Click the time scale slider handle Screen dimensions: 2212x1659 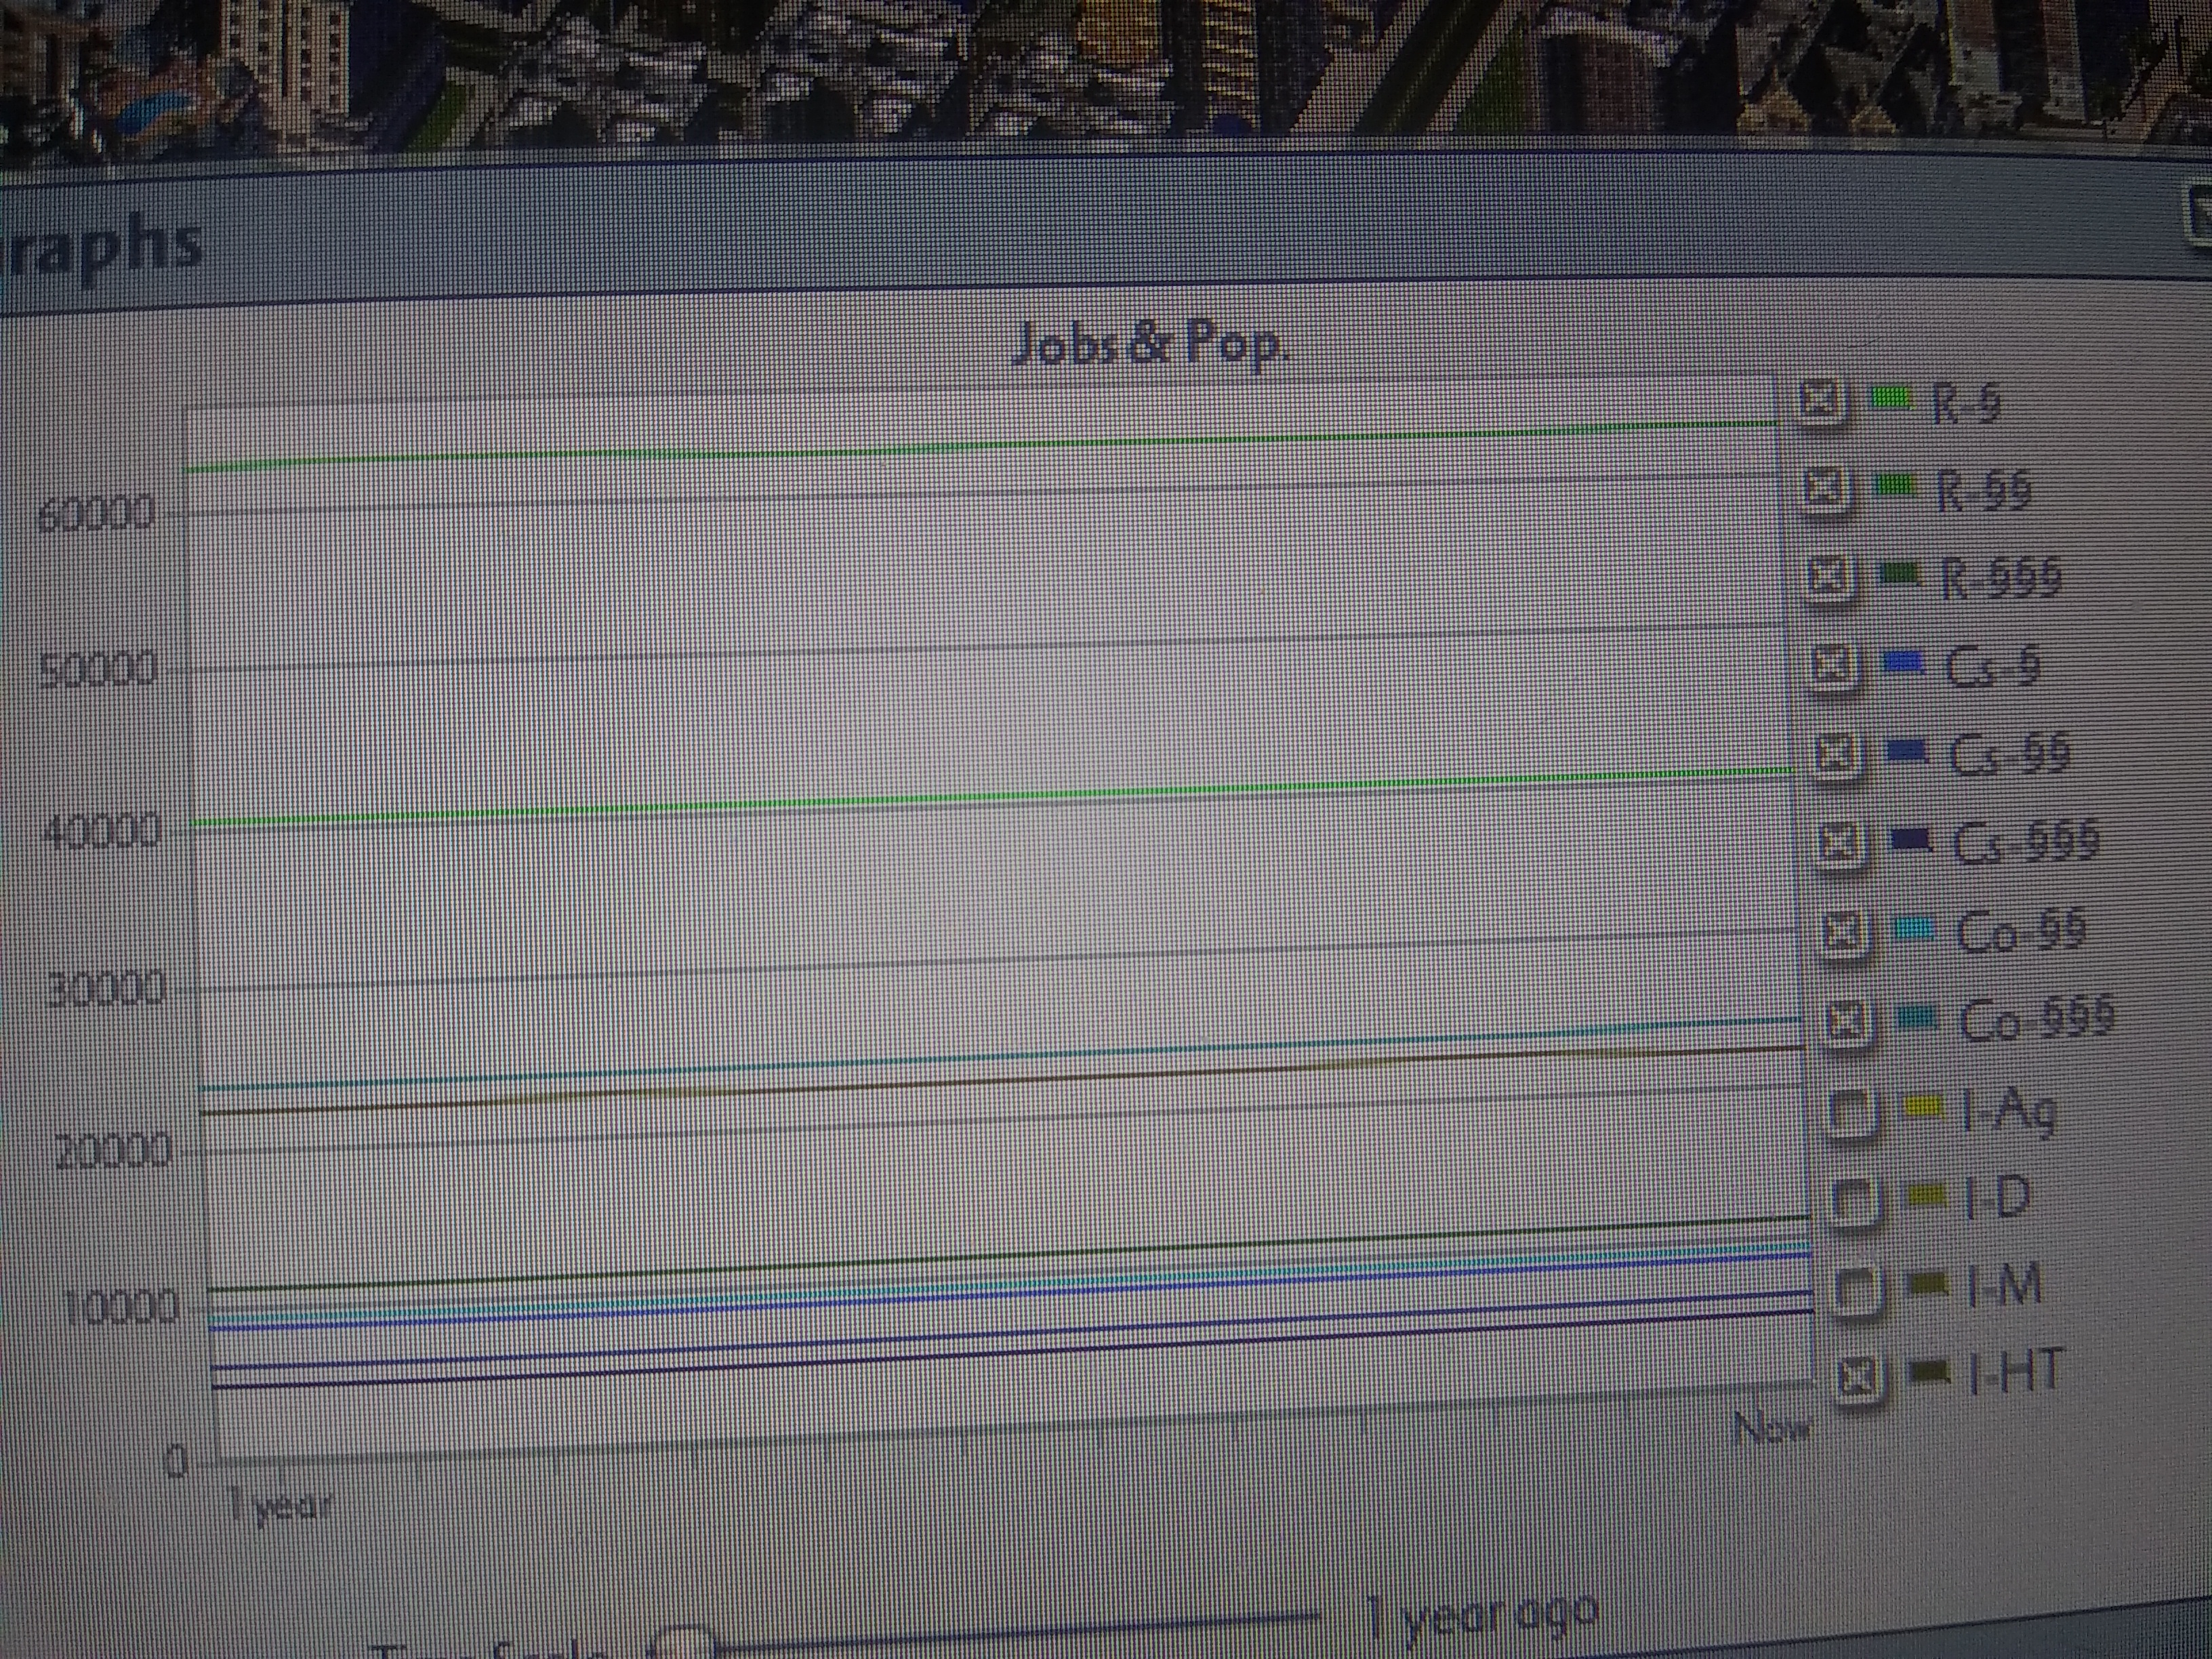[x=683, y=1642]
